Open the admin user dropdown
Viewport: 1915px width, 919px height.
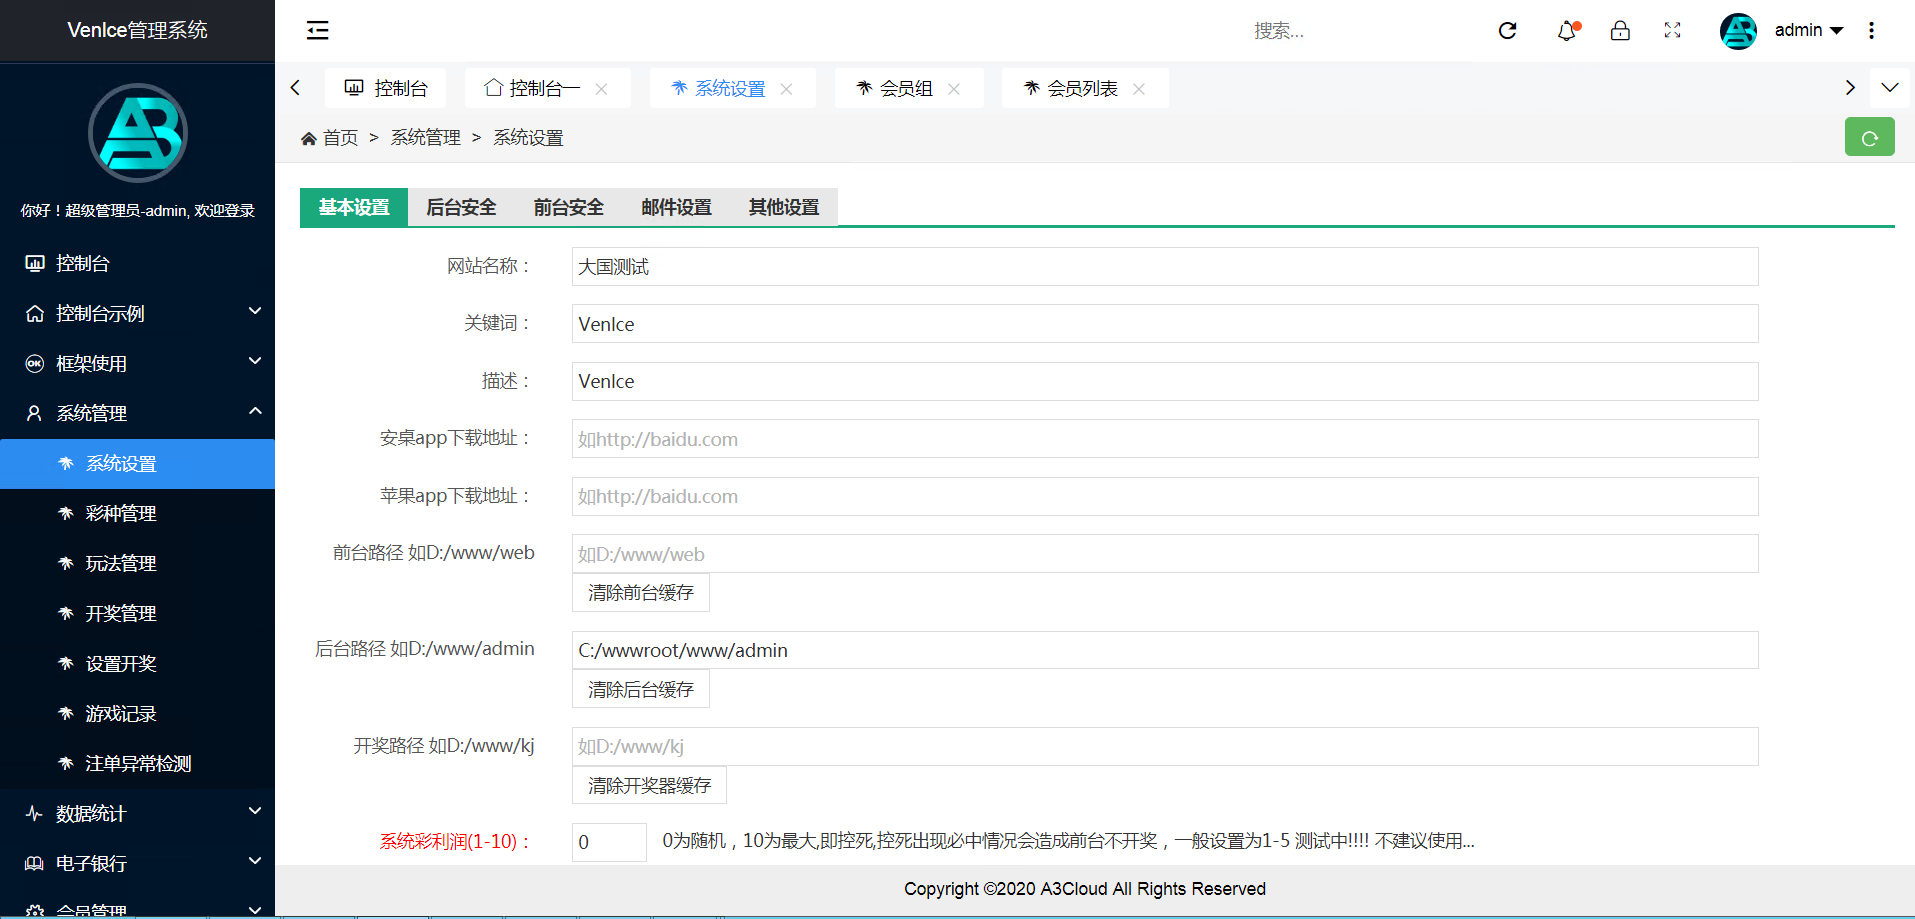[1808, 30]
